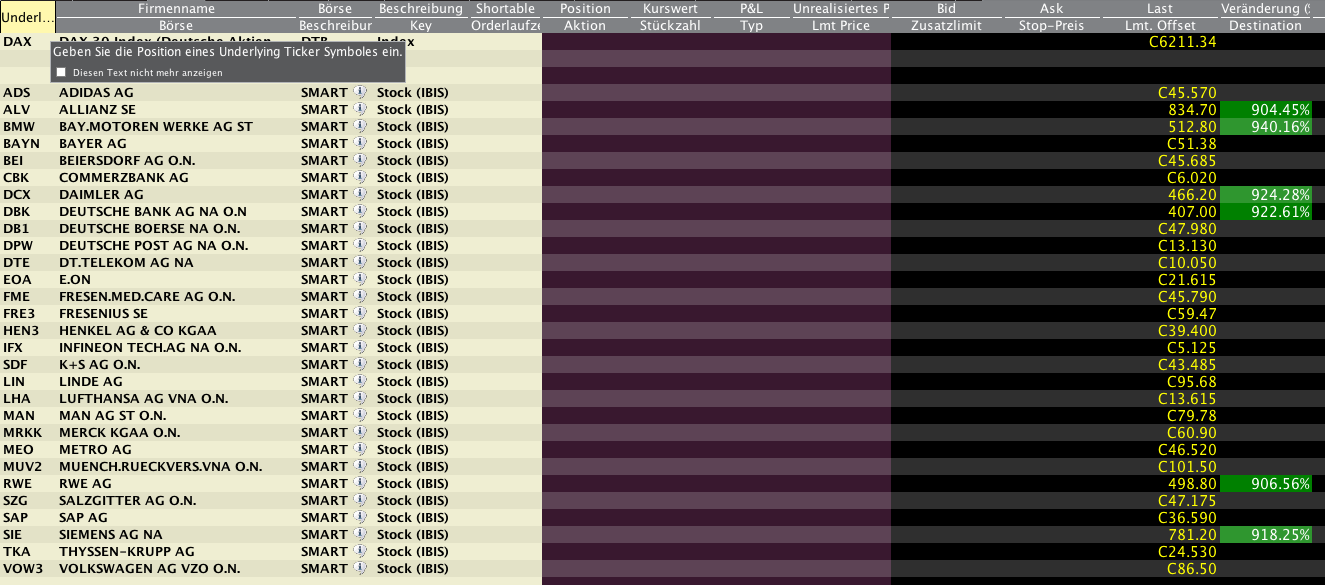
Task: Select the Index description in the DAX row
Action: pyautogui.click(x=395, y=42)
